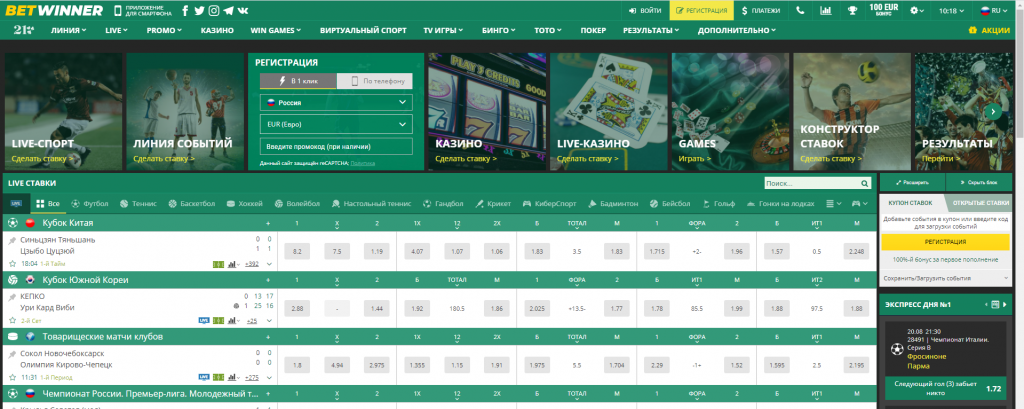Toggle the LIVE video filter icon
1024x409 pixels.
pos(16,204)
